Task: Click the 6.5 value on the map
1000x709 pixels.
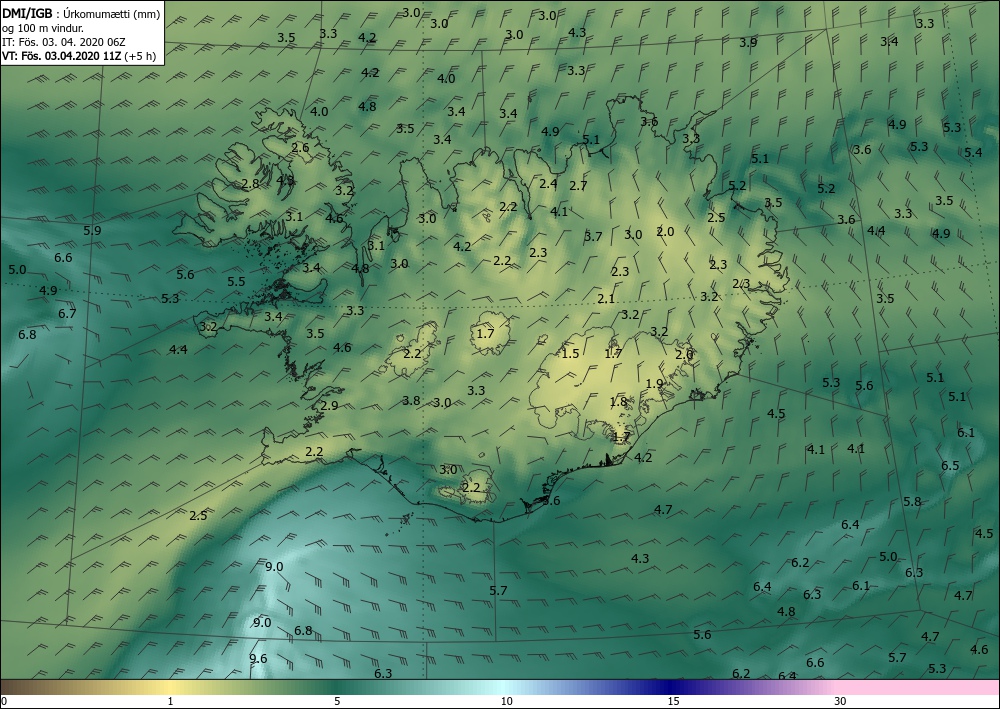Action: [x=950, y=465]
